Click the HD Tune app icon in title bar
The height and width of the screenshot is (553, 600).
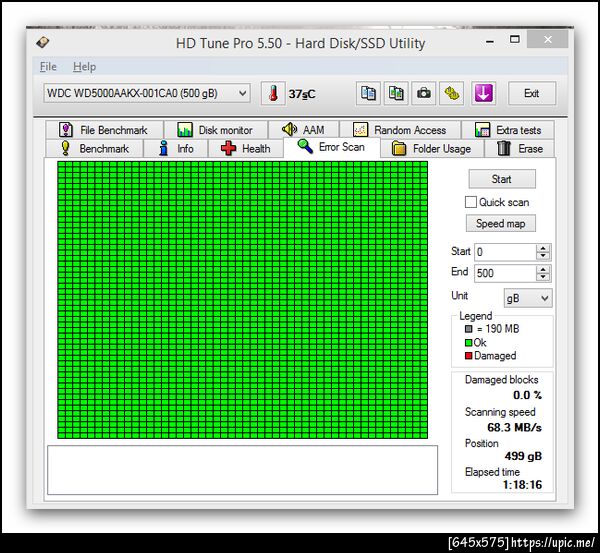click(43, 42)
